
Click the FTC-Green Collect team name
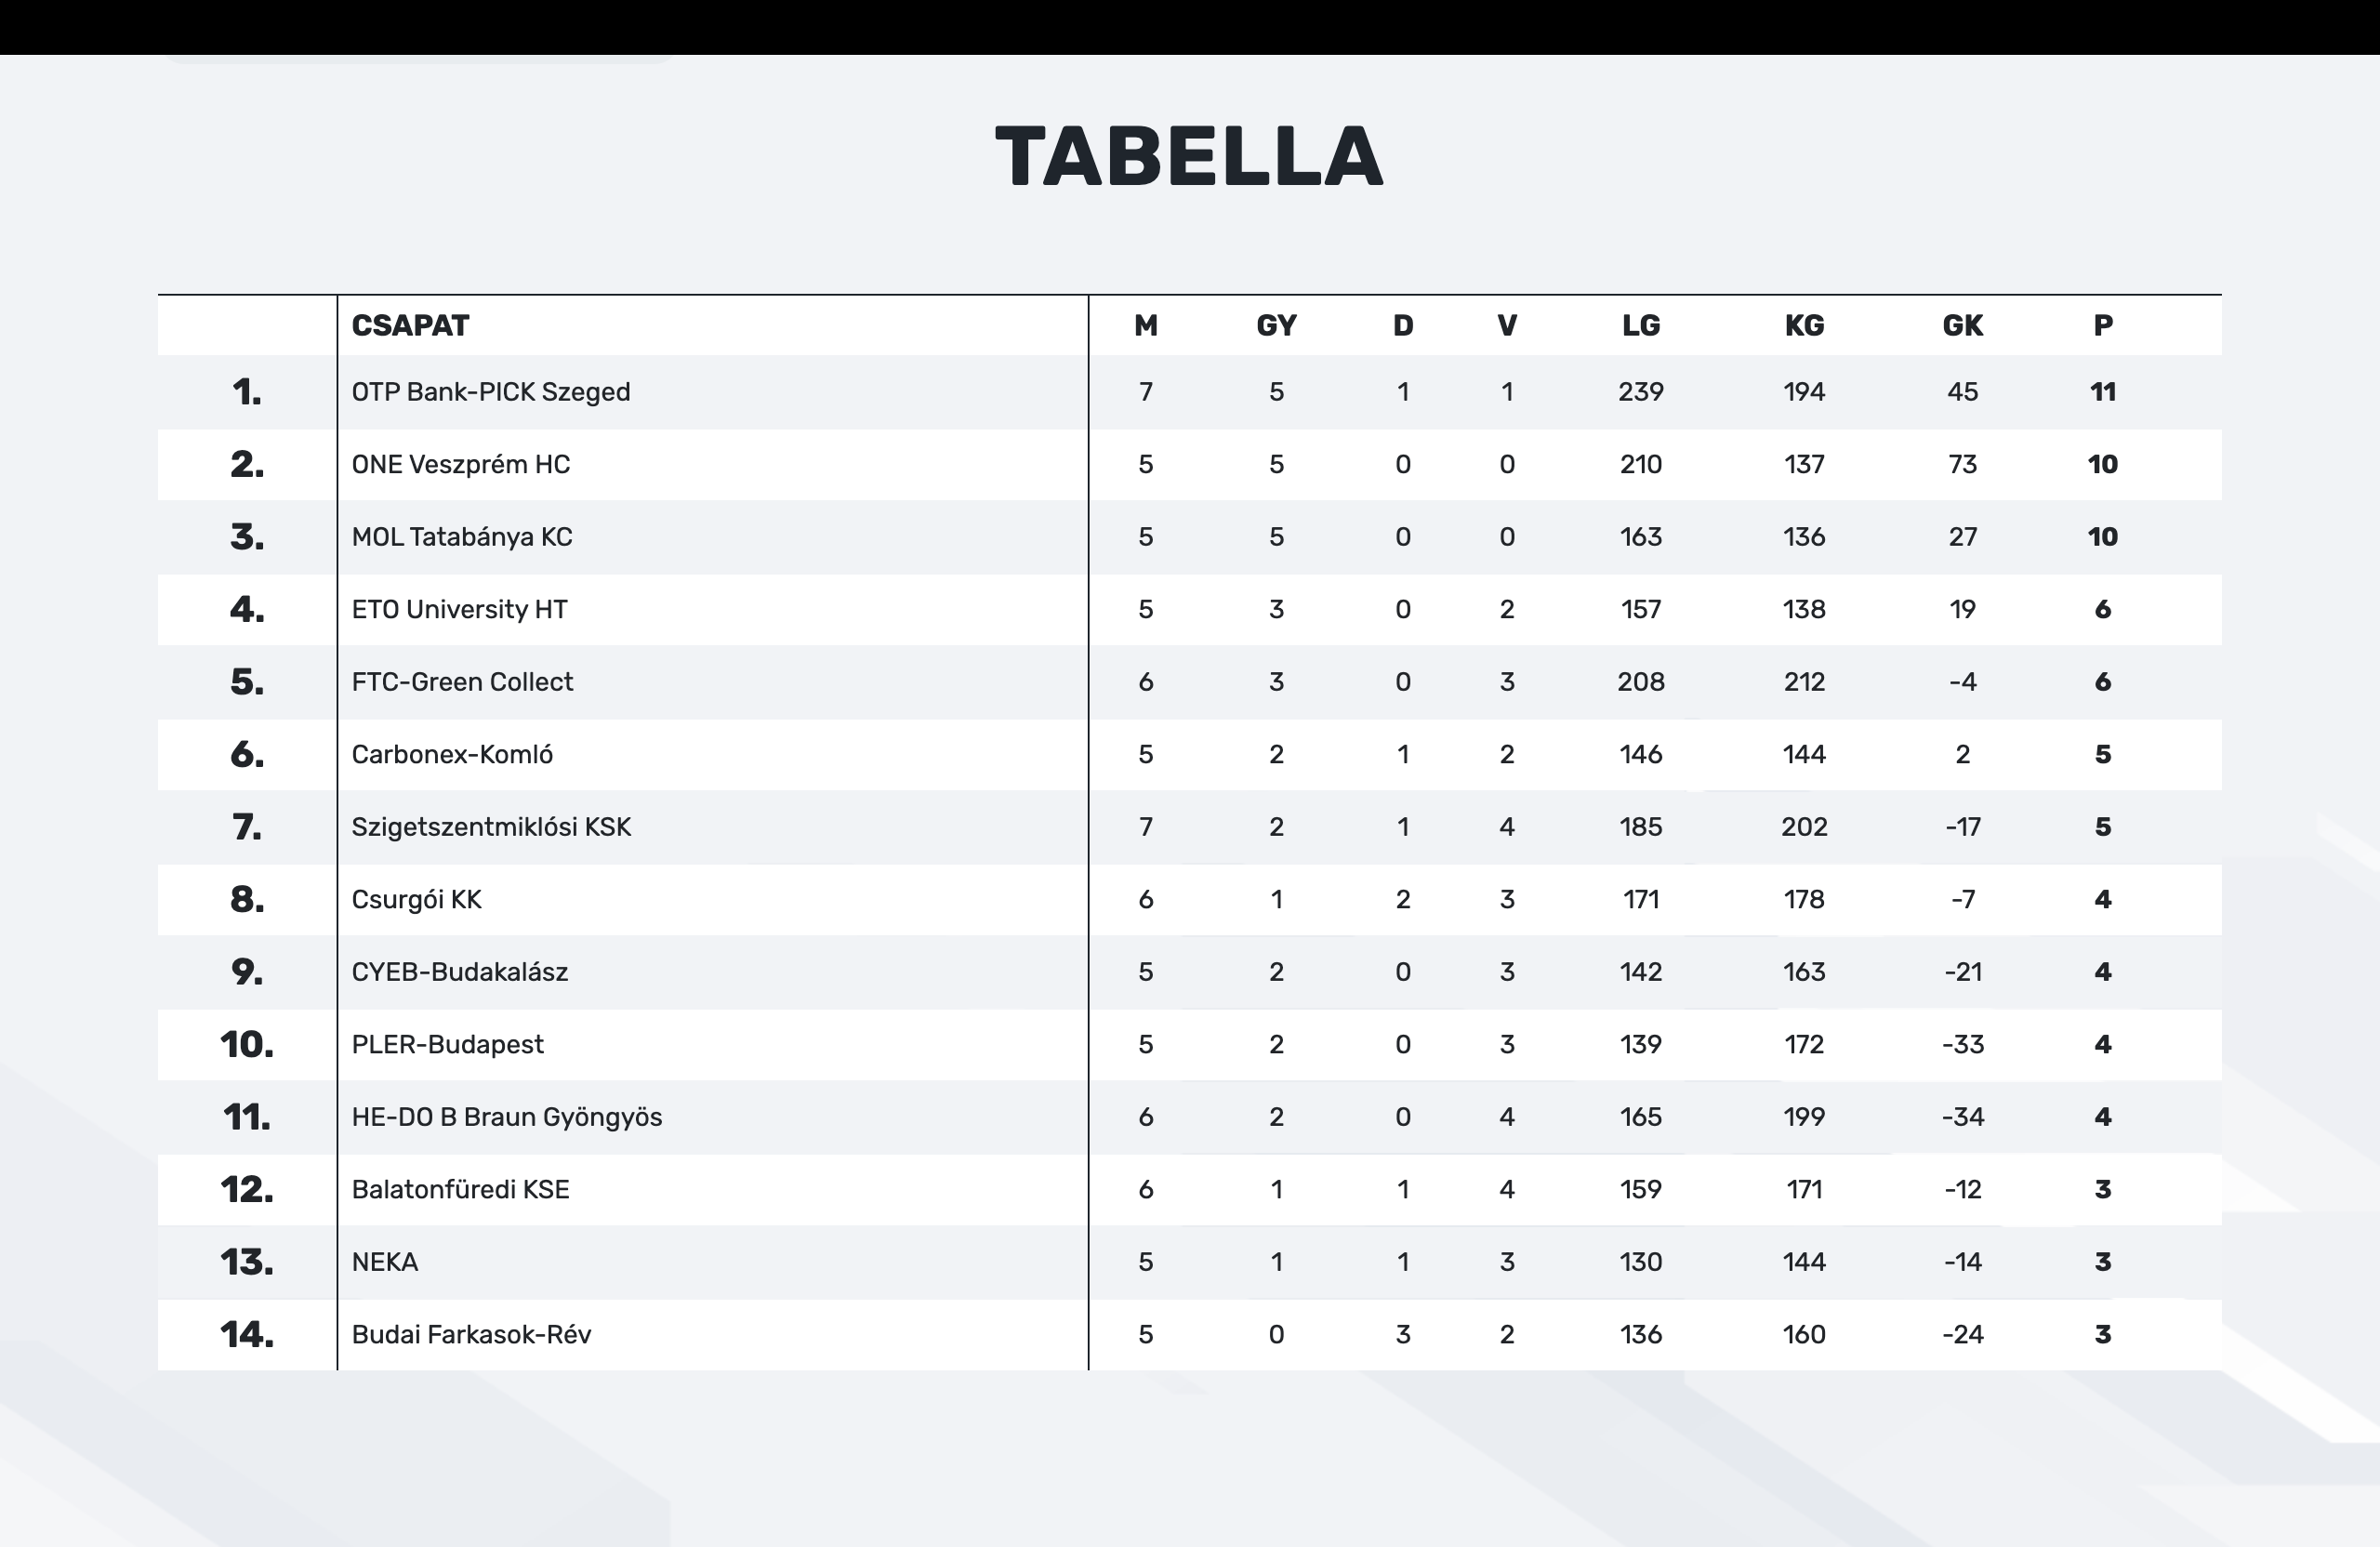[x=462, y=682]
